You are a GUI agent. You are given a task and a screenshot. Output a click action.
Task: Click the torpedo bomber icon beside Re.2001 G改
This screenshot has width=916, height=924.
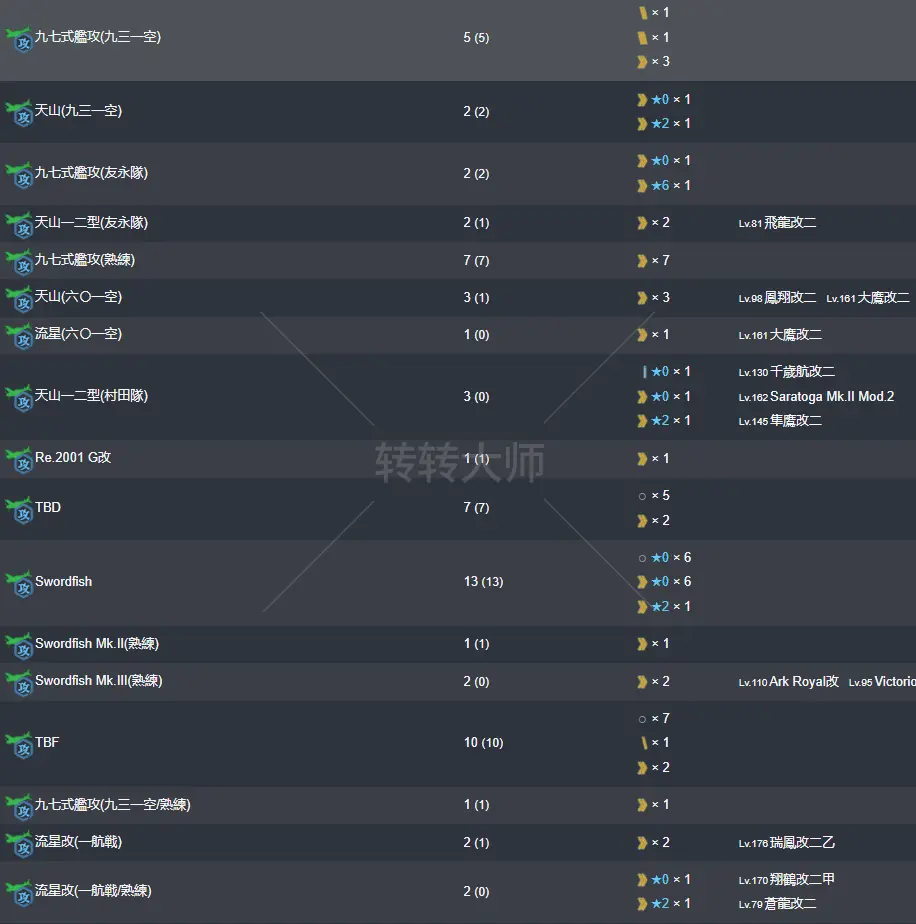[x=18, y=460]
